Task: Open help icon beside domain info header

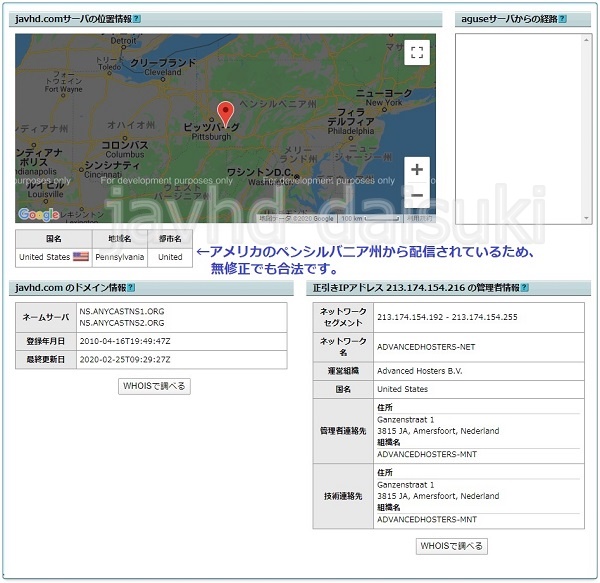Action: coord(131,287)
